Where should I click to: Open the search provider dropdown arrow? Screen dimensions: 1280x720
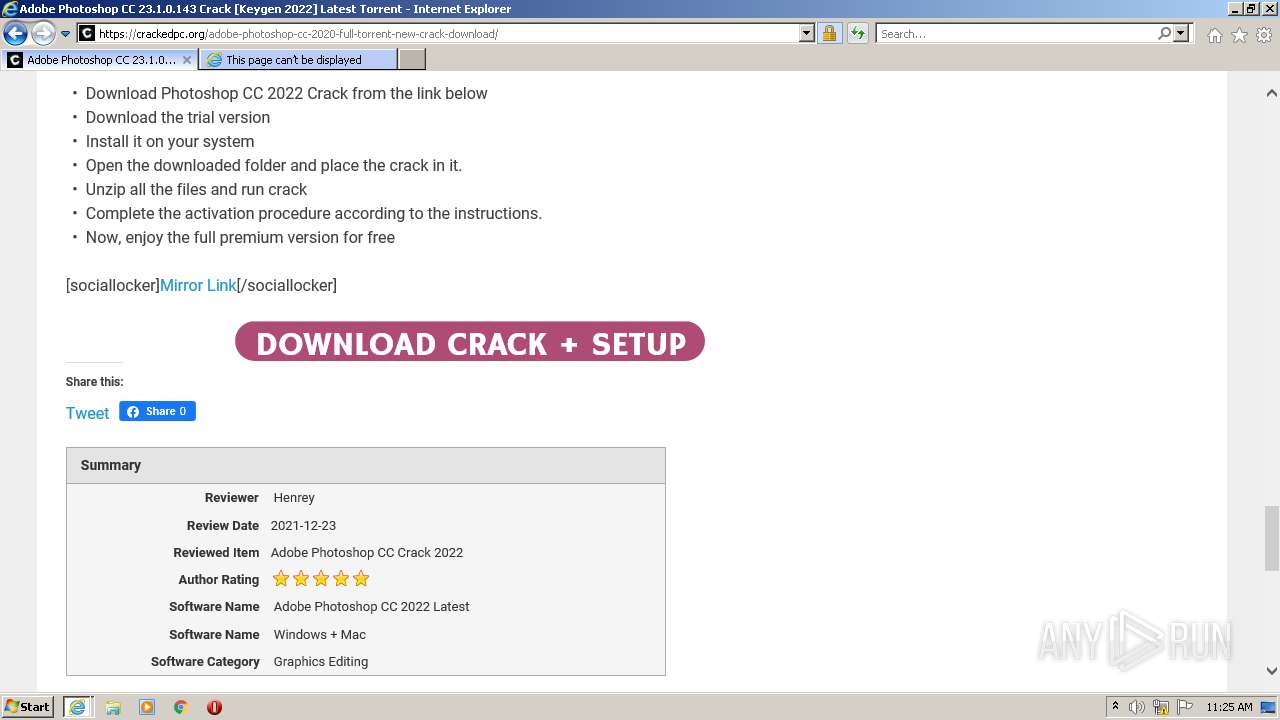(x=1181, y=33)
